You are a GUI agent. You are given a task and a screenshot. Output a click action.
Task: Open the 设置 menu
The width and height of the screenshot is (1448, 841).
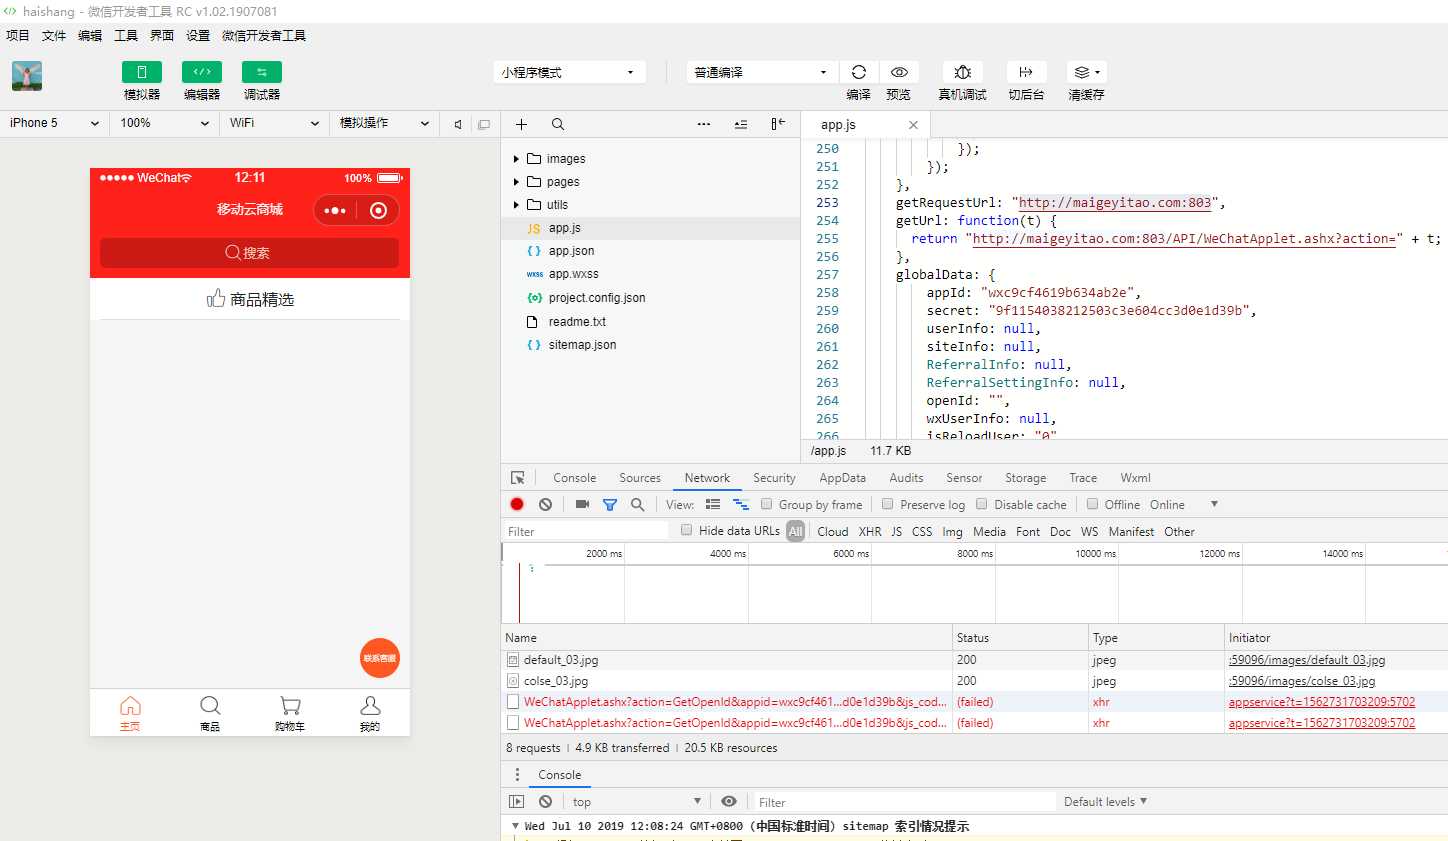point(198,36)
